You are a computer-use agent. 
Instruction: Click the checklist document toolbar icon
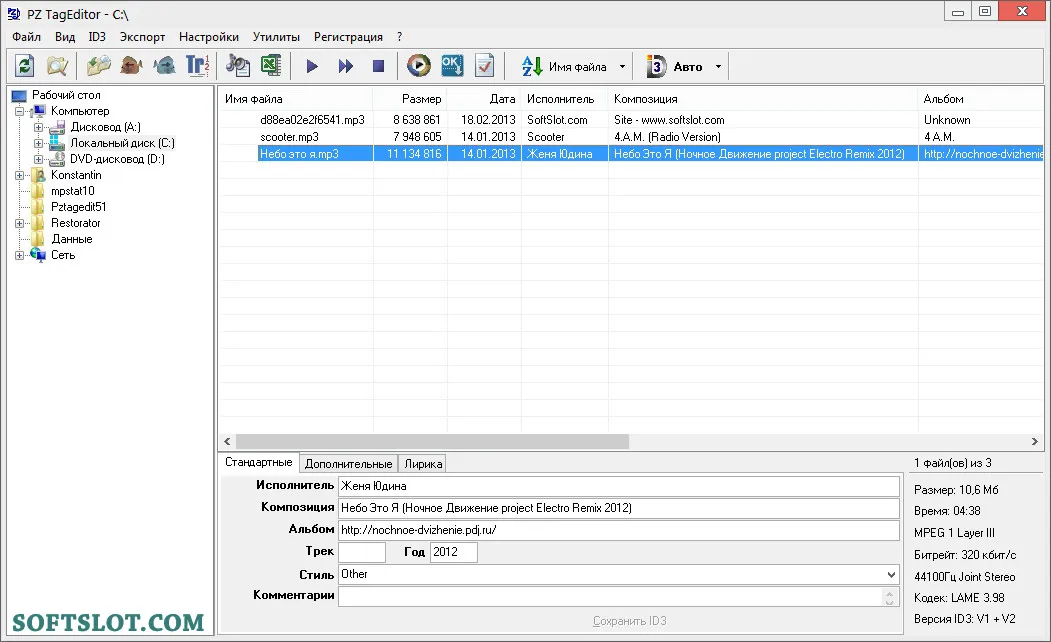point(484,66)
